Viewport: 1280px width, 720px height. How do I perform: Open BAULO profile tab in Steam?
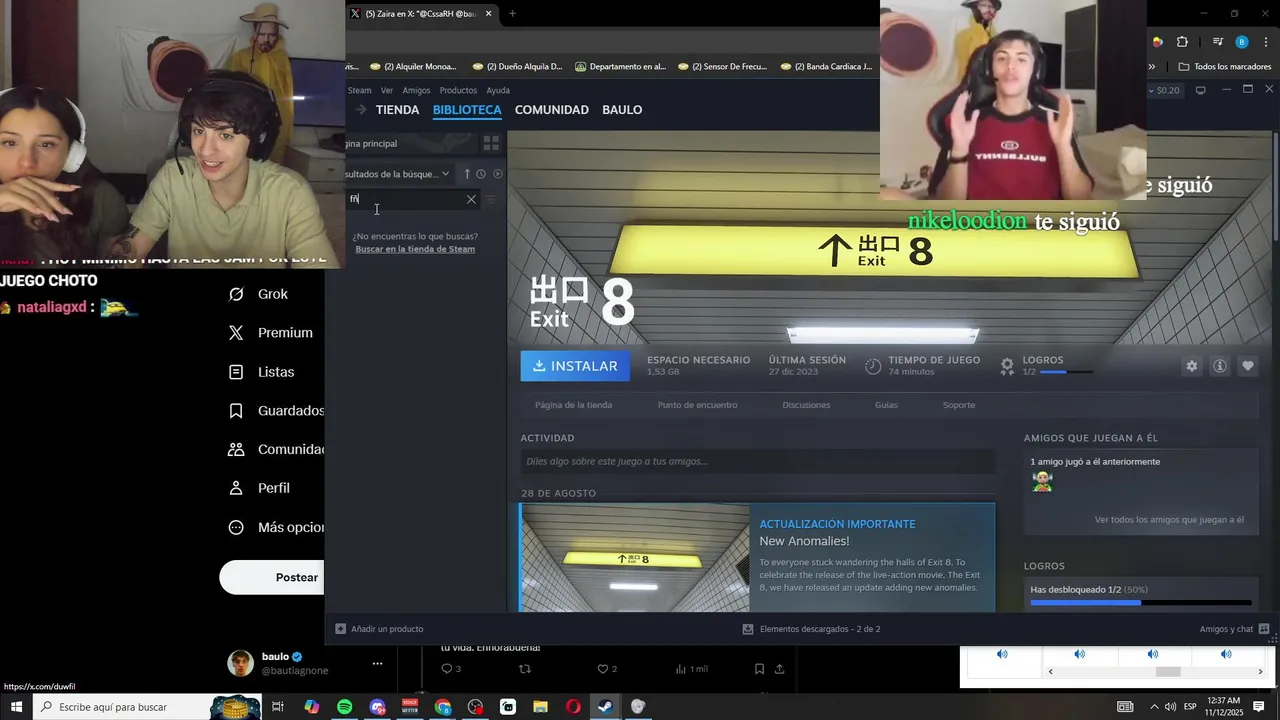click(622, 110)
